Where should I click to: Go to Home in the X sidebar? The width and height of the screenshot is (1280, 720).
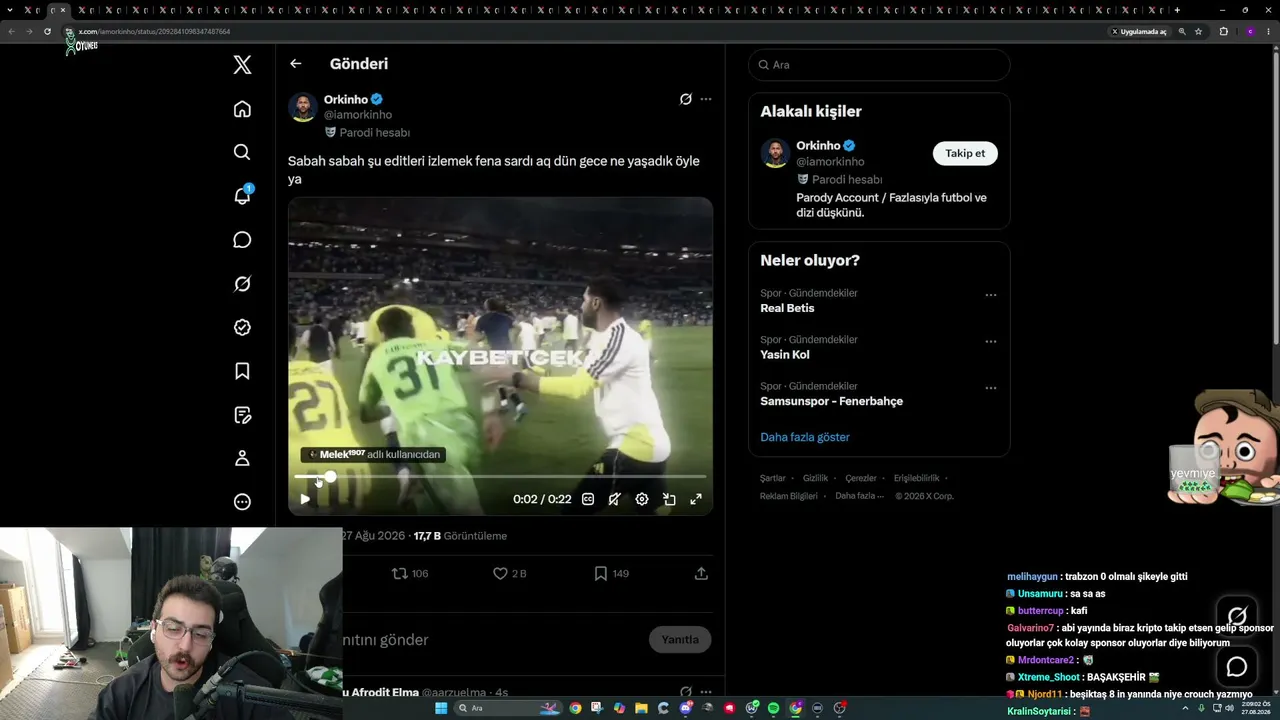click(x=242, y=109)
